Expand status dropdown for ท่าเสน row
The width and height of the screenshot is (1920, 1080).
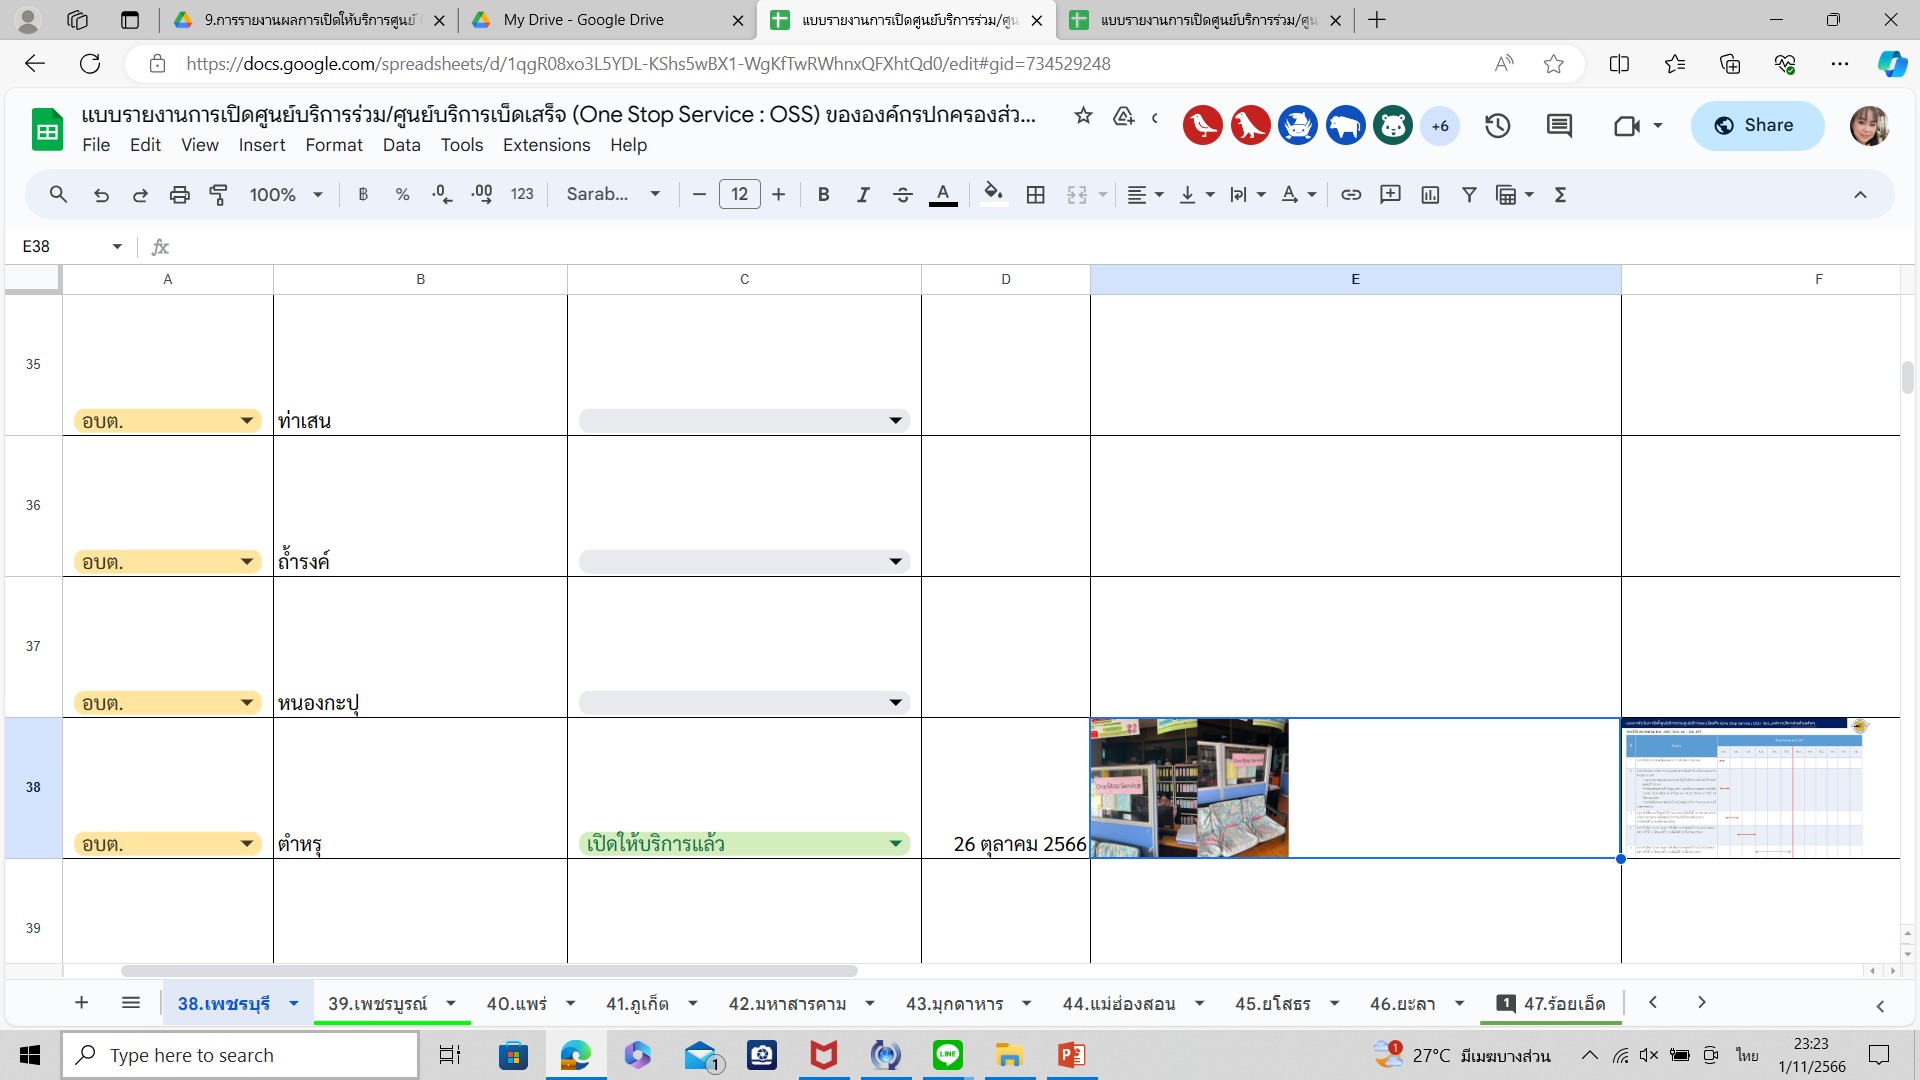pos(895,421)
